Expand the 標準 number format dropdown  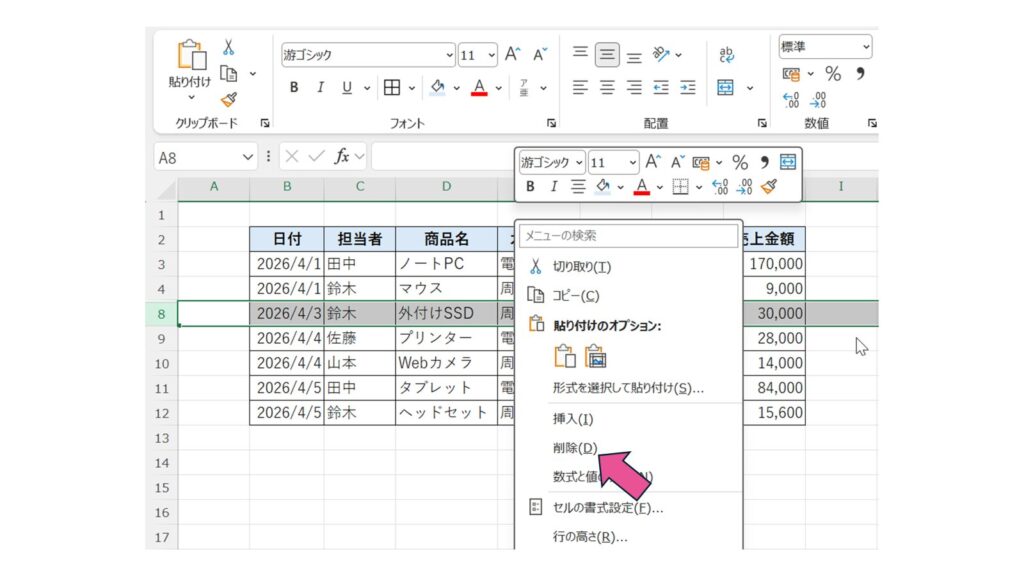click(865, 47)
